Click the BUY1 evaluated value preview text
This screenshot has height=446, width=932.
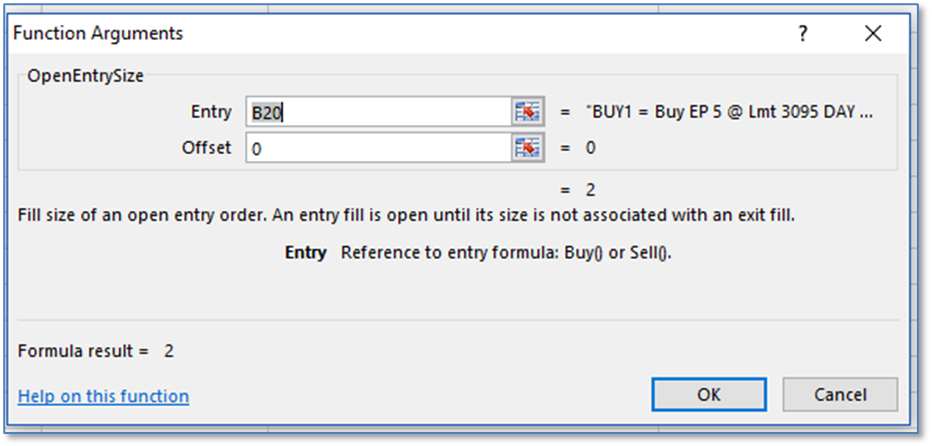point(729,112)
